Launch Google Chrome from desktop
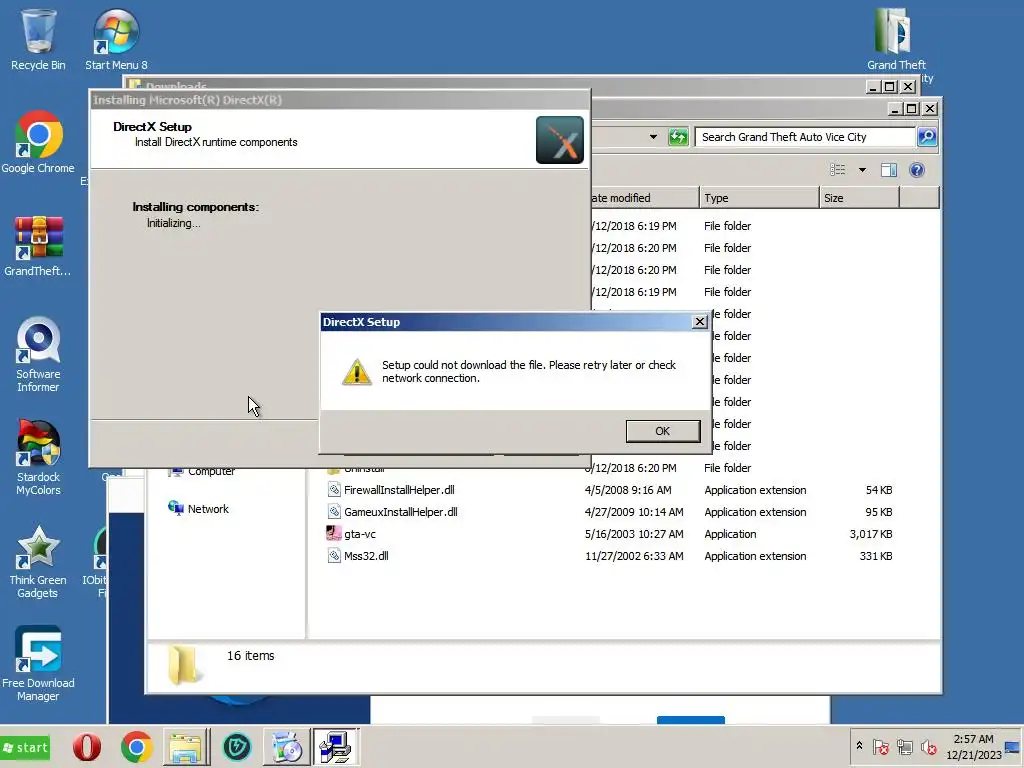The height and width of the screenshot is (768, 1024). [38, 142]
